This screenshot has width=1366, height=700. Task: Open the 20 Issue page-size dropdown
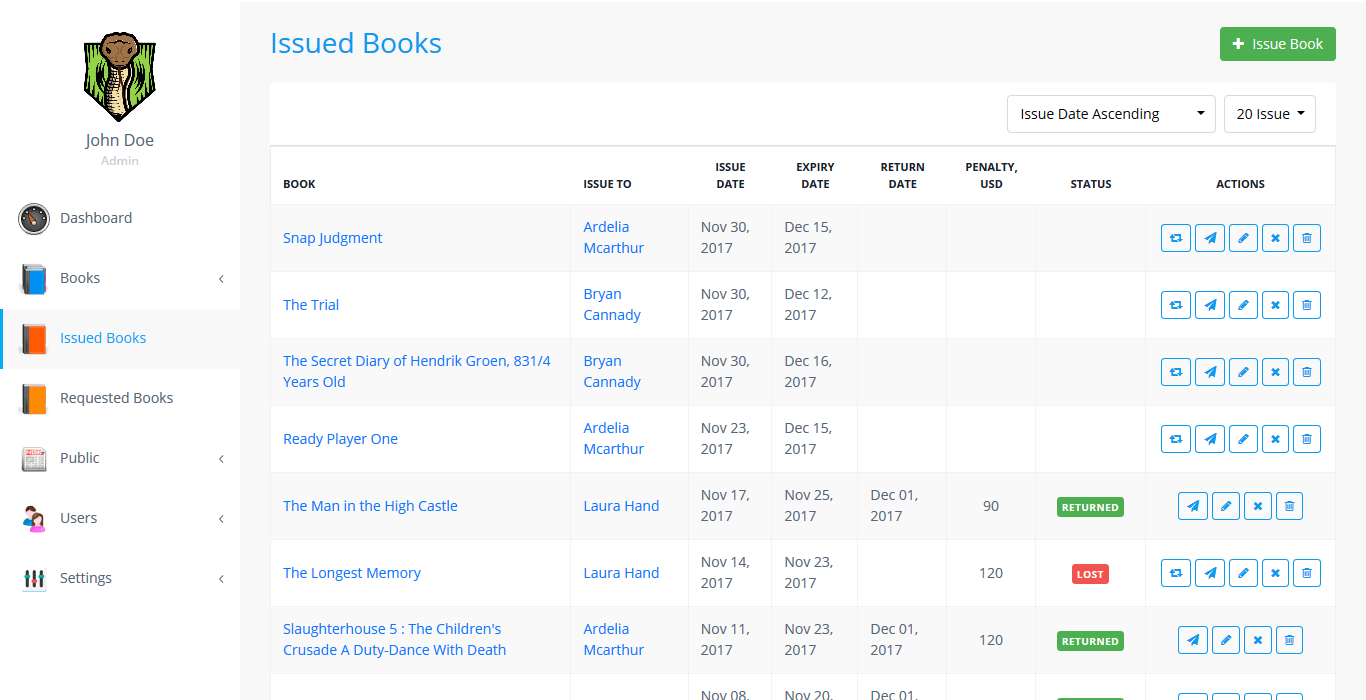(x=1269, y=114)
